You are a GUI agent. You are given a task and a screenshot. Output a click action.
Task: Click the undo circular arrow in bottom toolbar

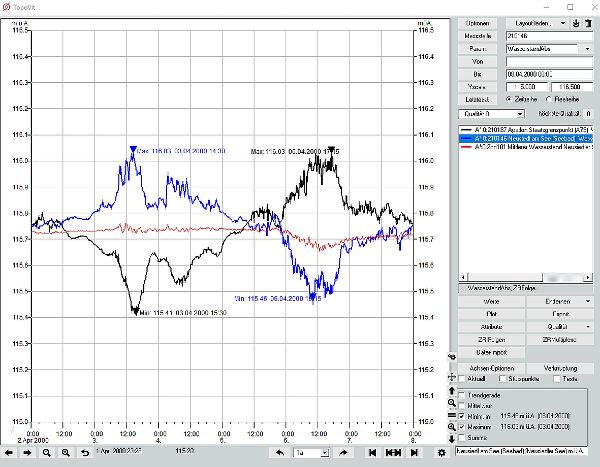(x=85, y=453)
